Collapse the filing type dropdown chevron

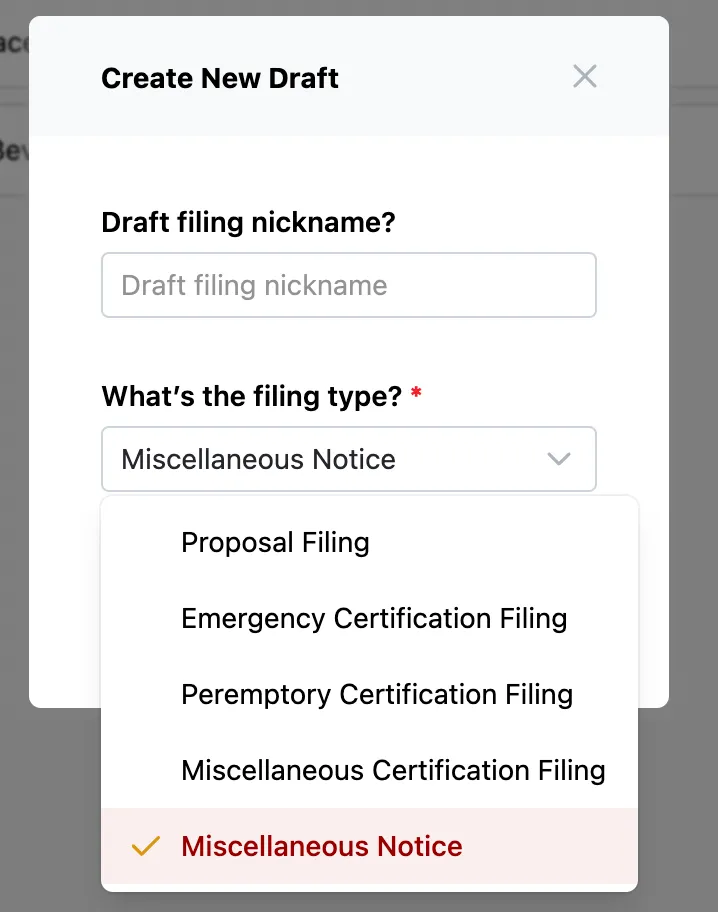point(559,460)
